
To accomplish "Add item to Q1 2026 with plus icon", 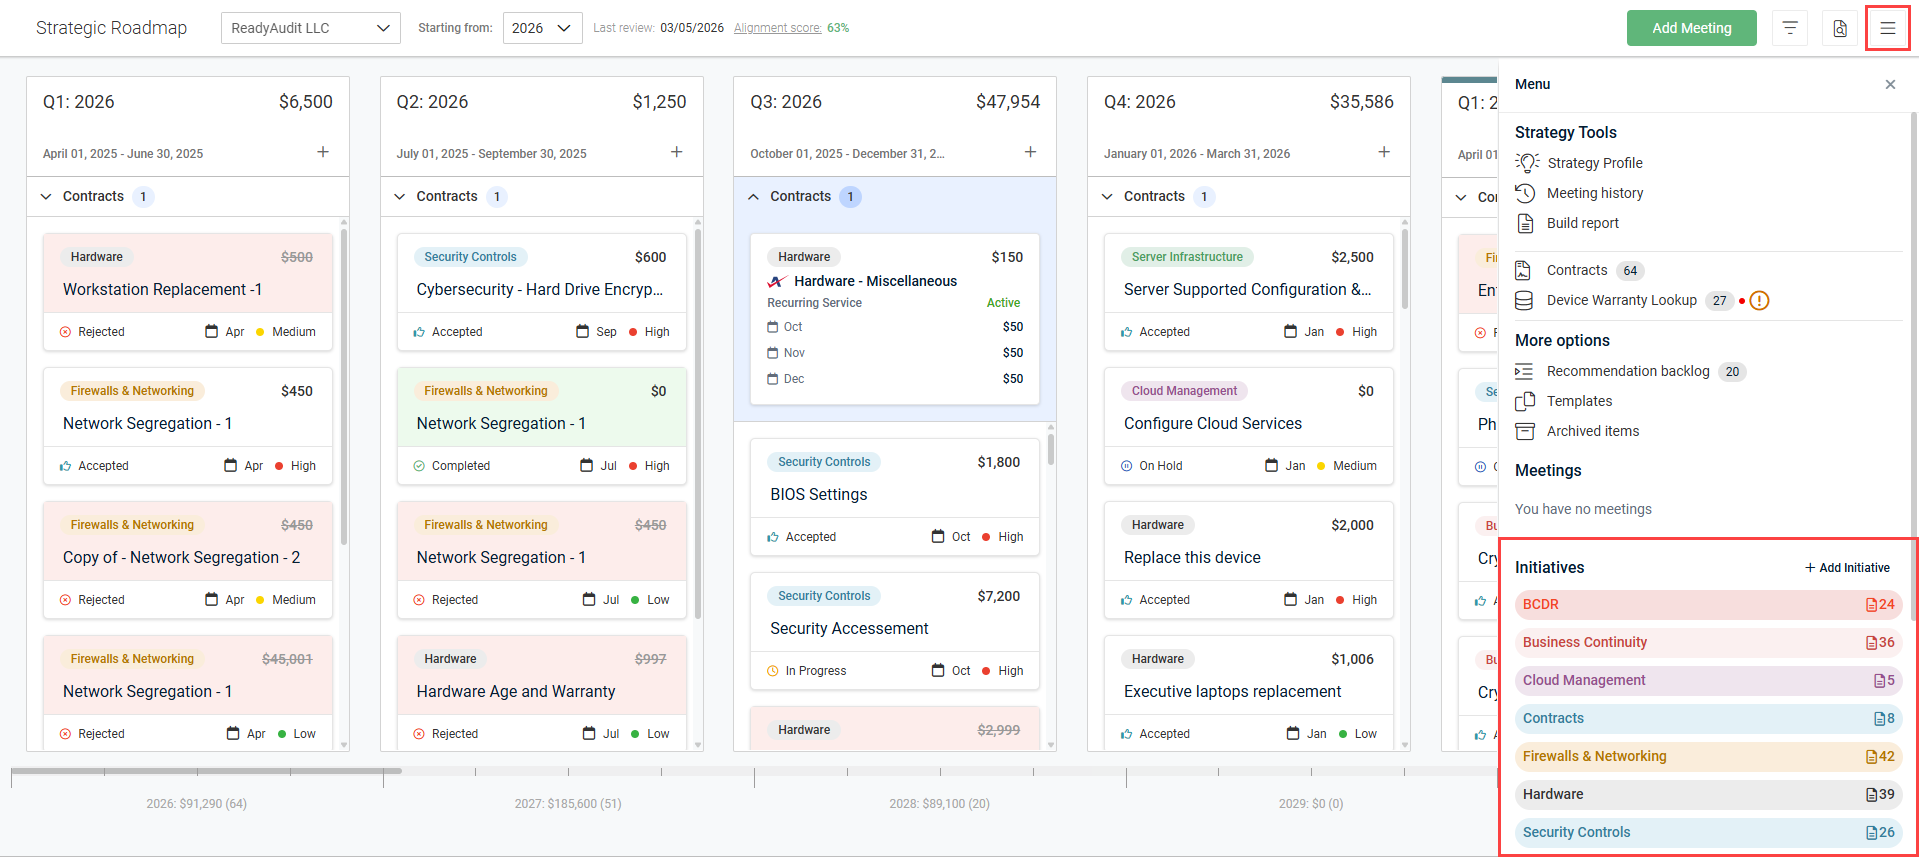I will (323, 152).
